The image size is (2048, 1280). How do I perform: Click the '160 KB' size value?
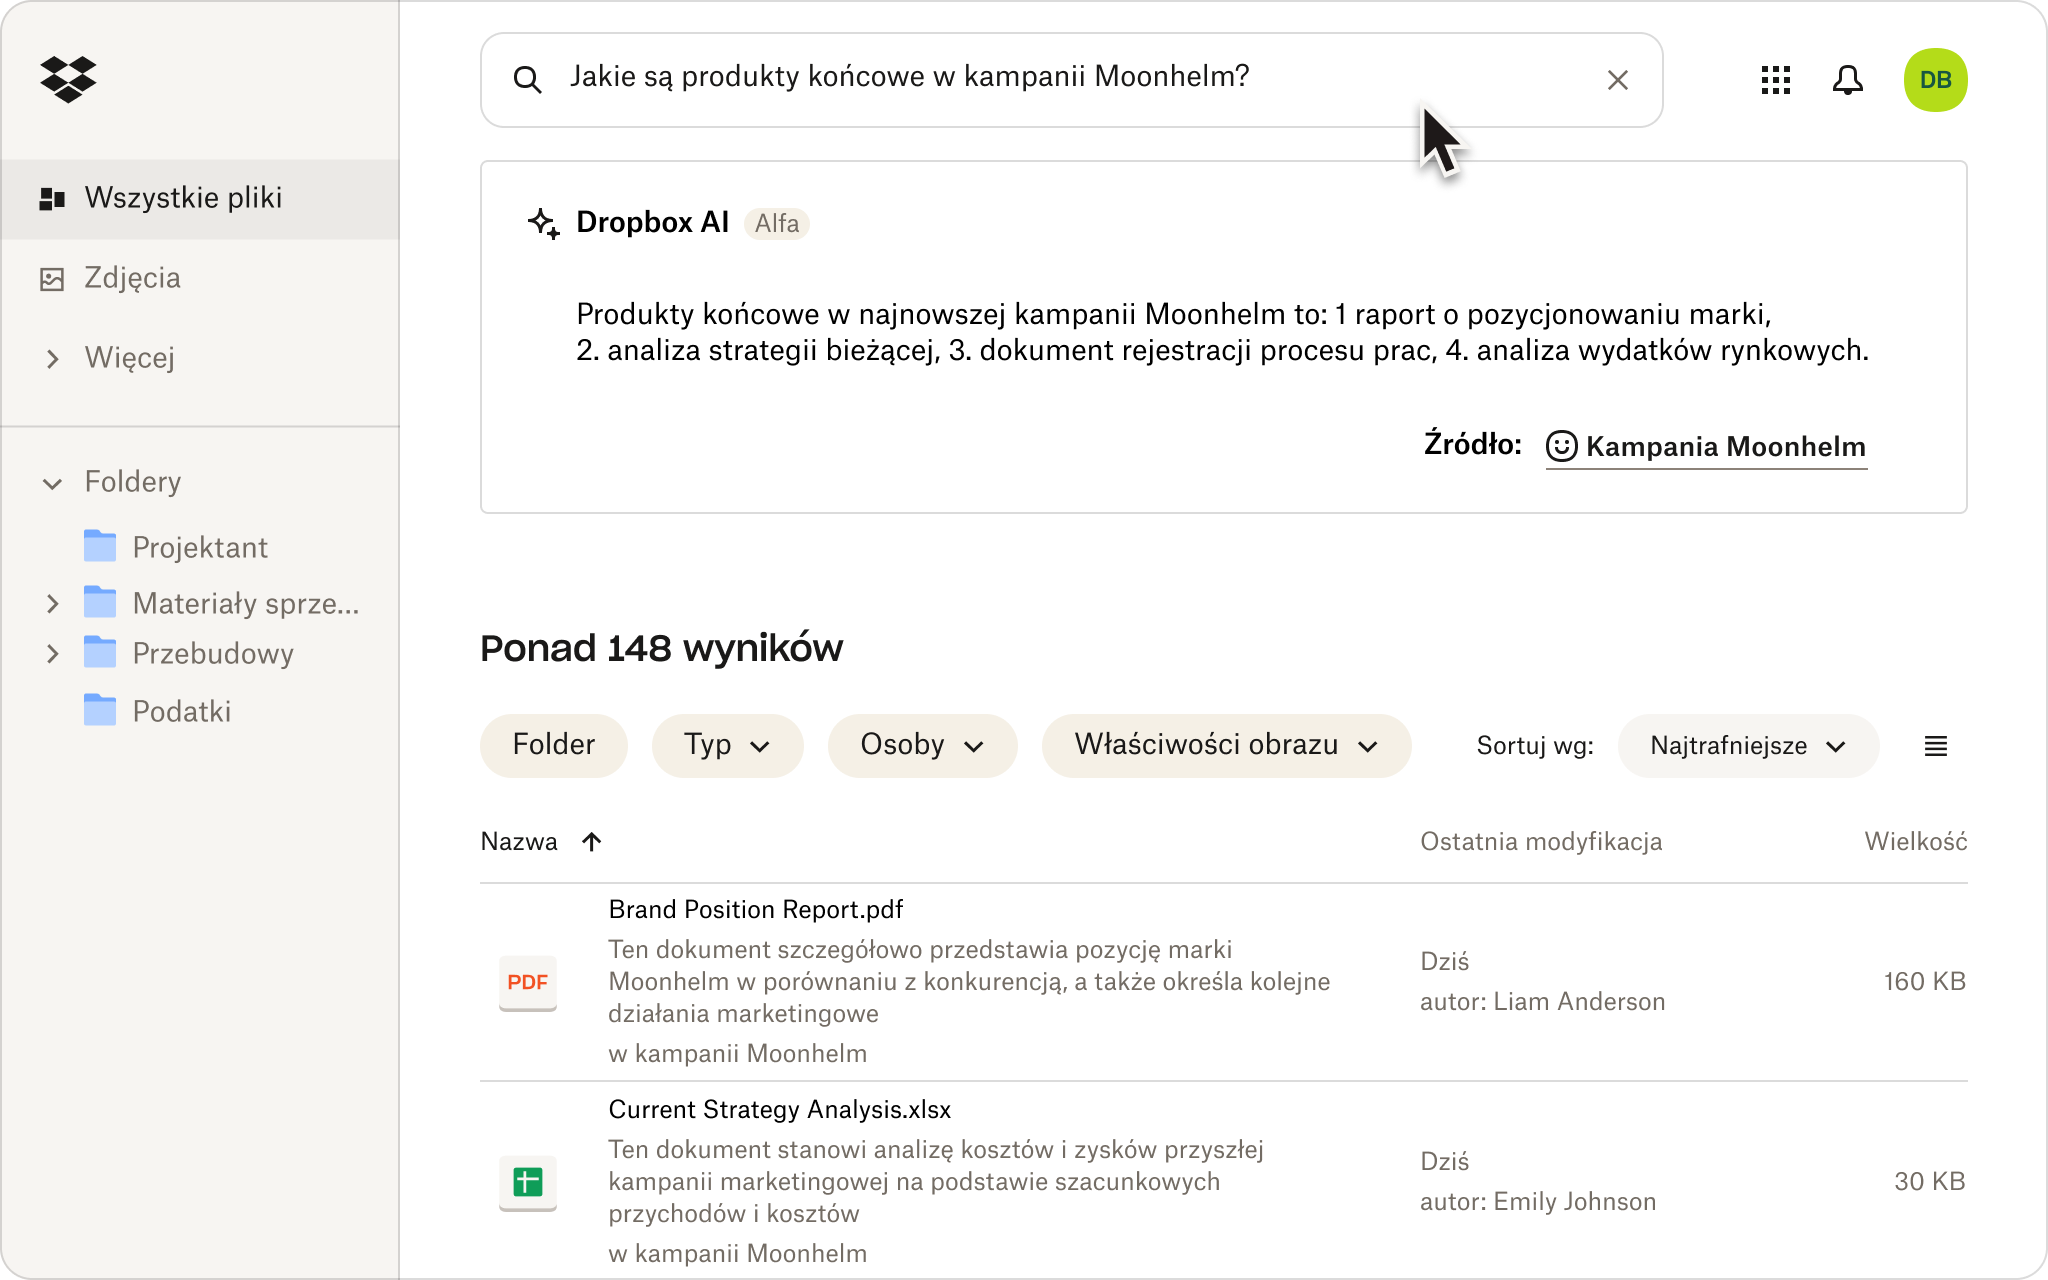pyautogui.click(x=1924, y=982)
